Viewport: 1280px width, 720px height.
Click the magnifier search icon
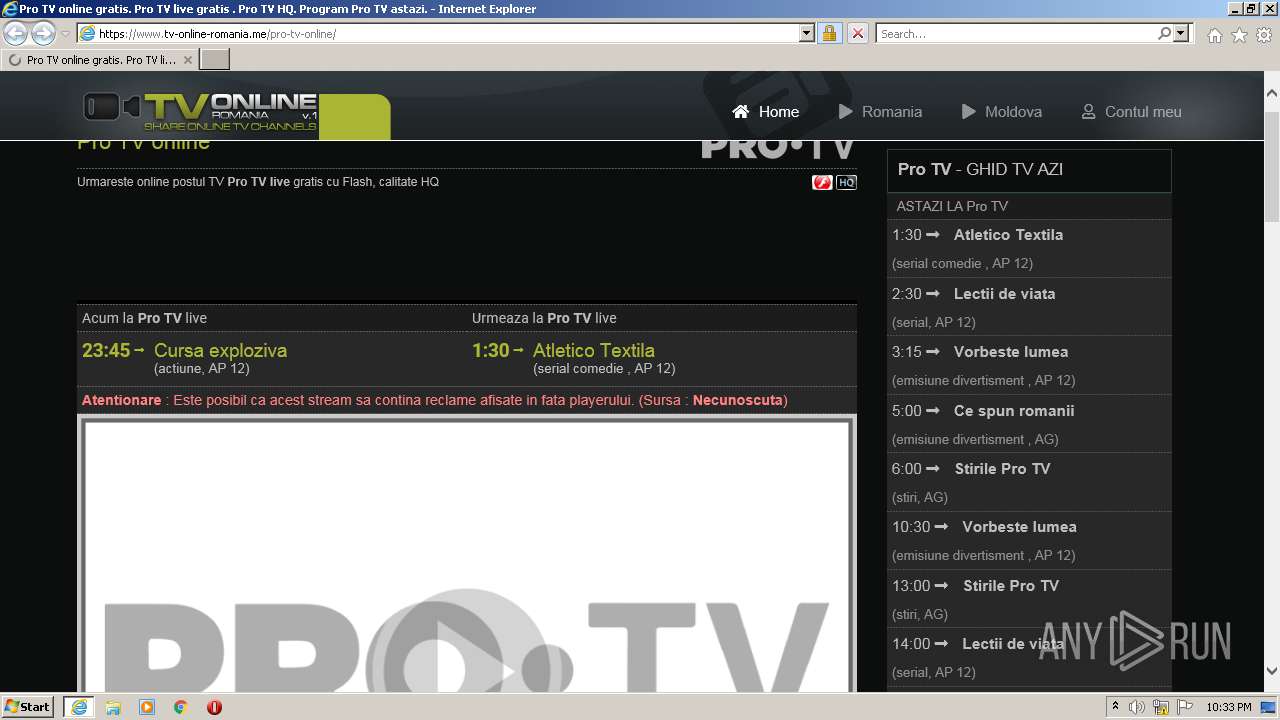1164,33
